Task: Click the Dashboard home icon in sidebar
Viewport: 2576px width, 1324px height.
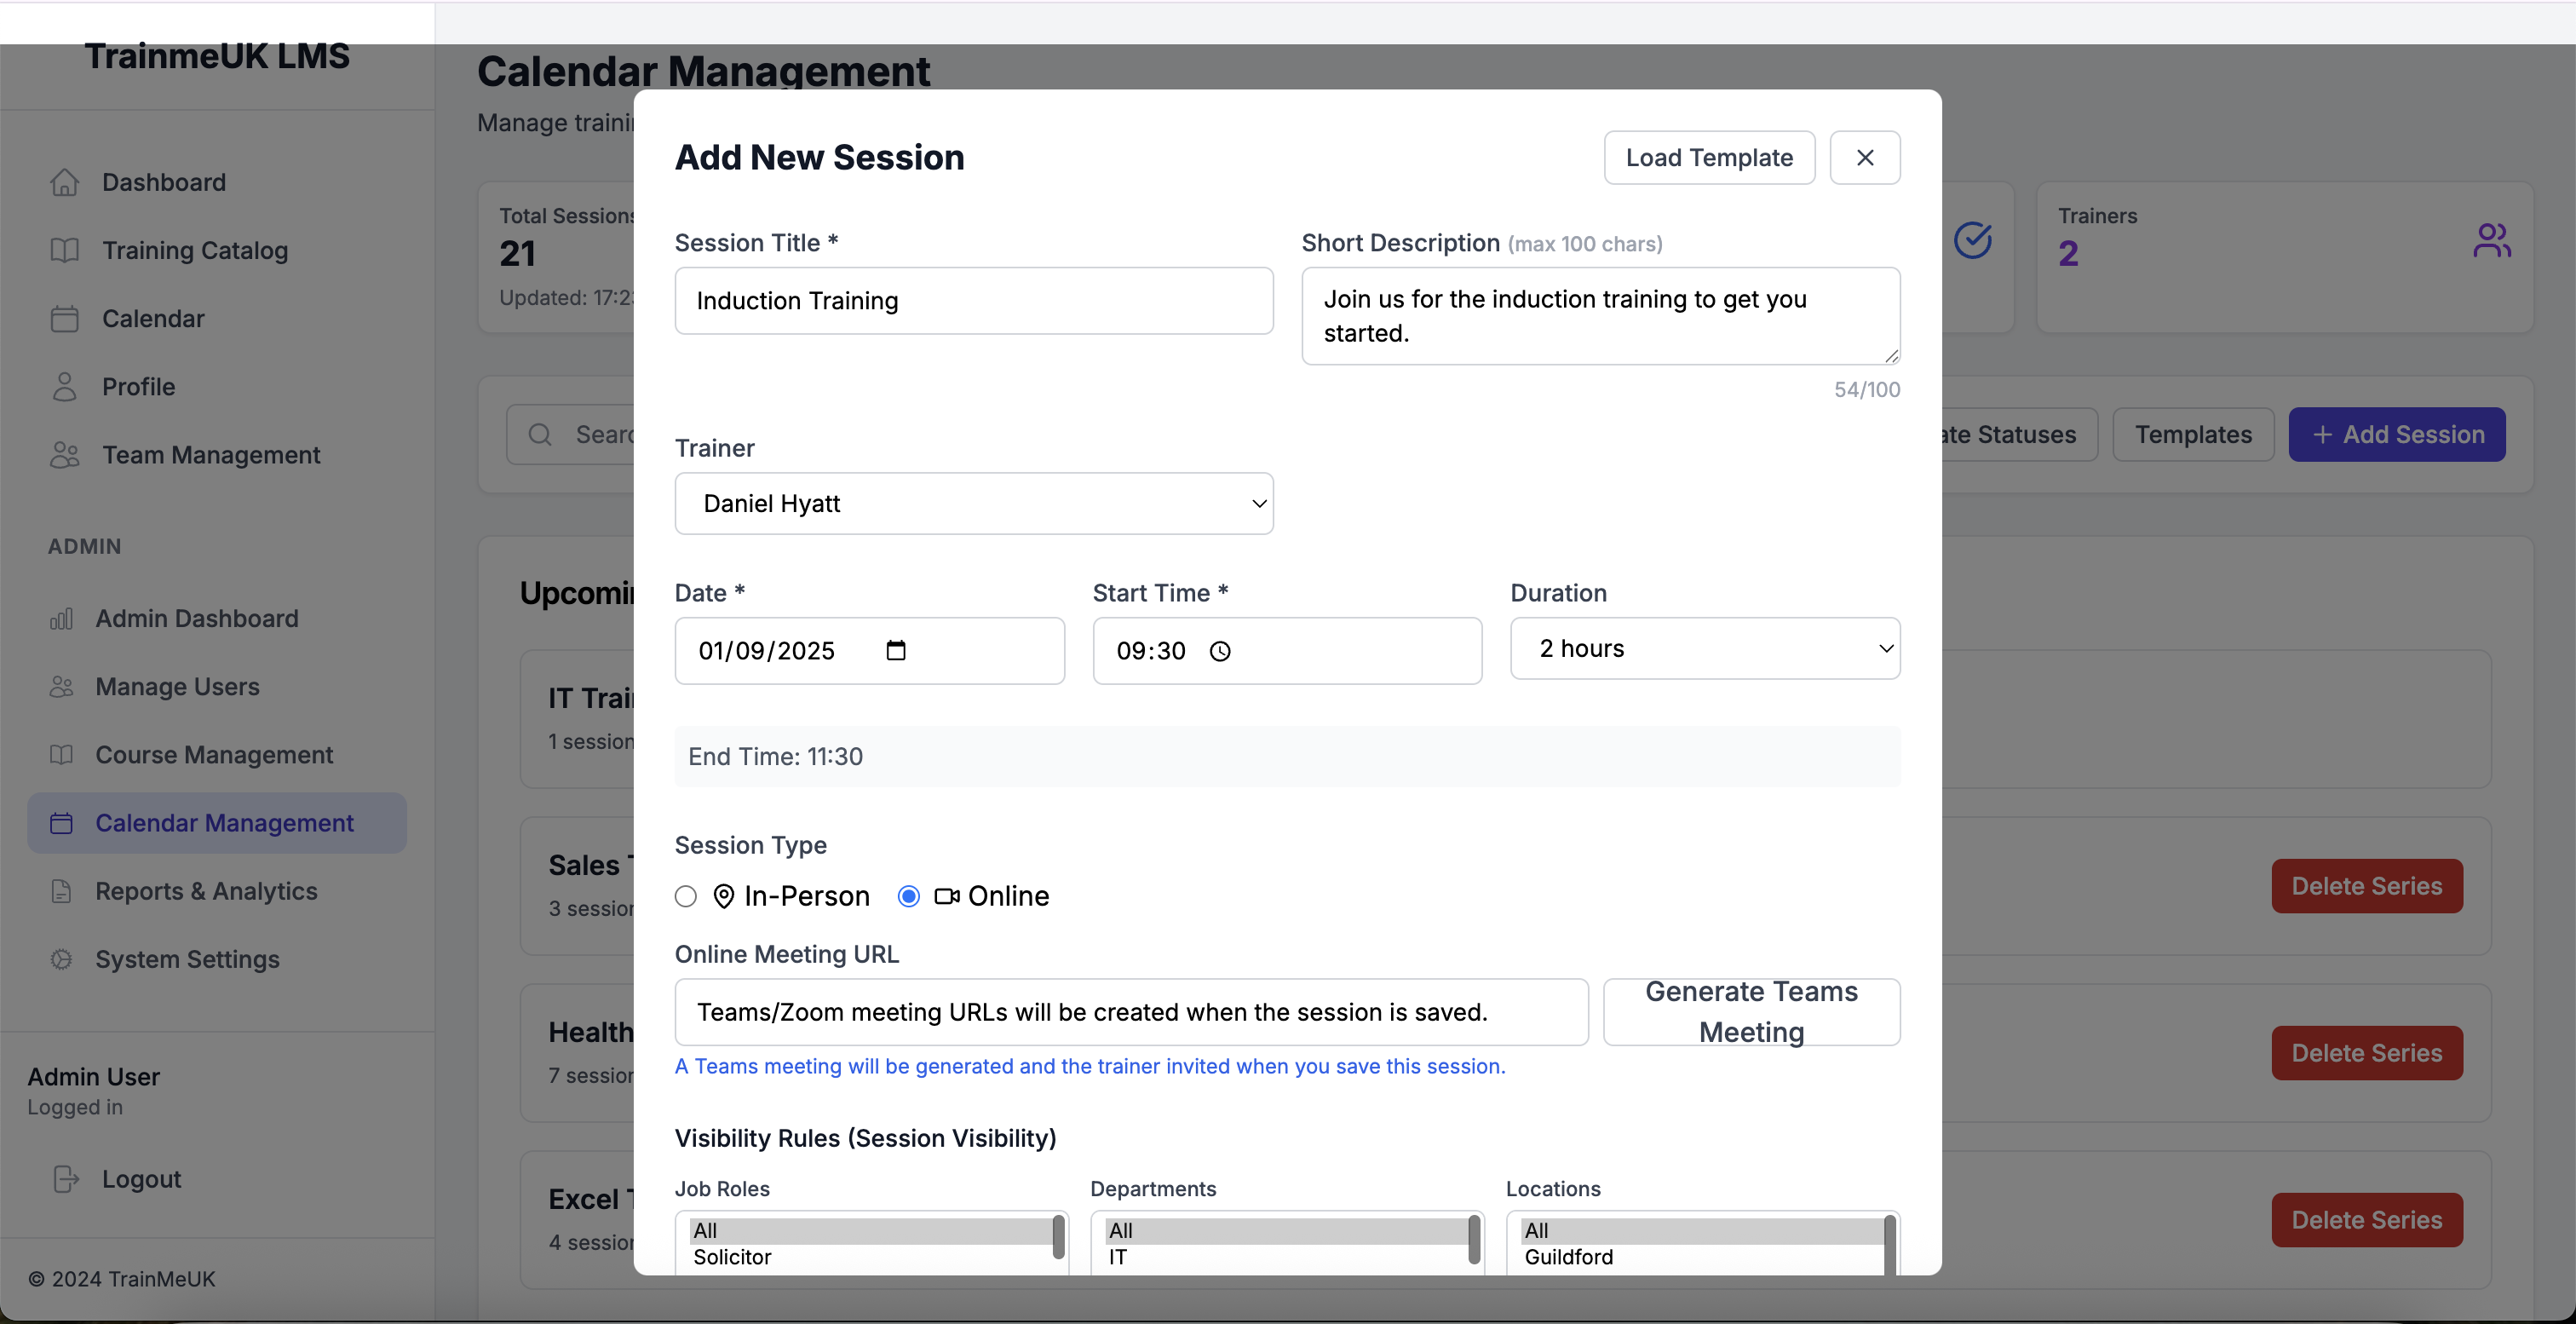Action: [64, 182]
